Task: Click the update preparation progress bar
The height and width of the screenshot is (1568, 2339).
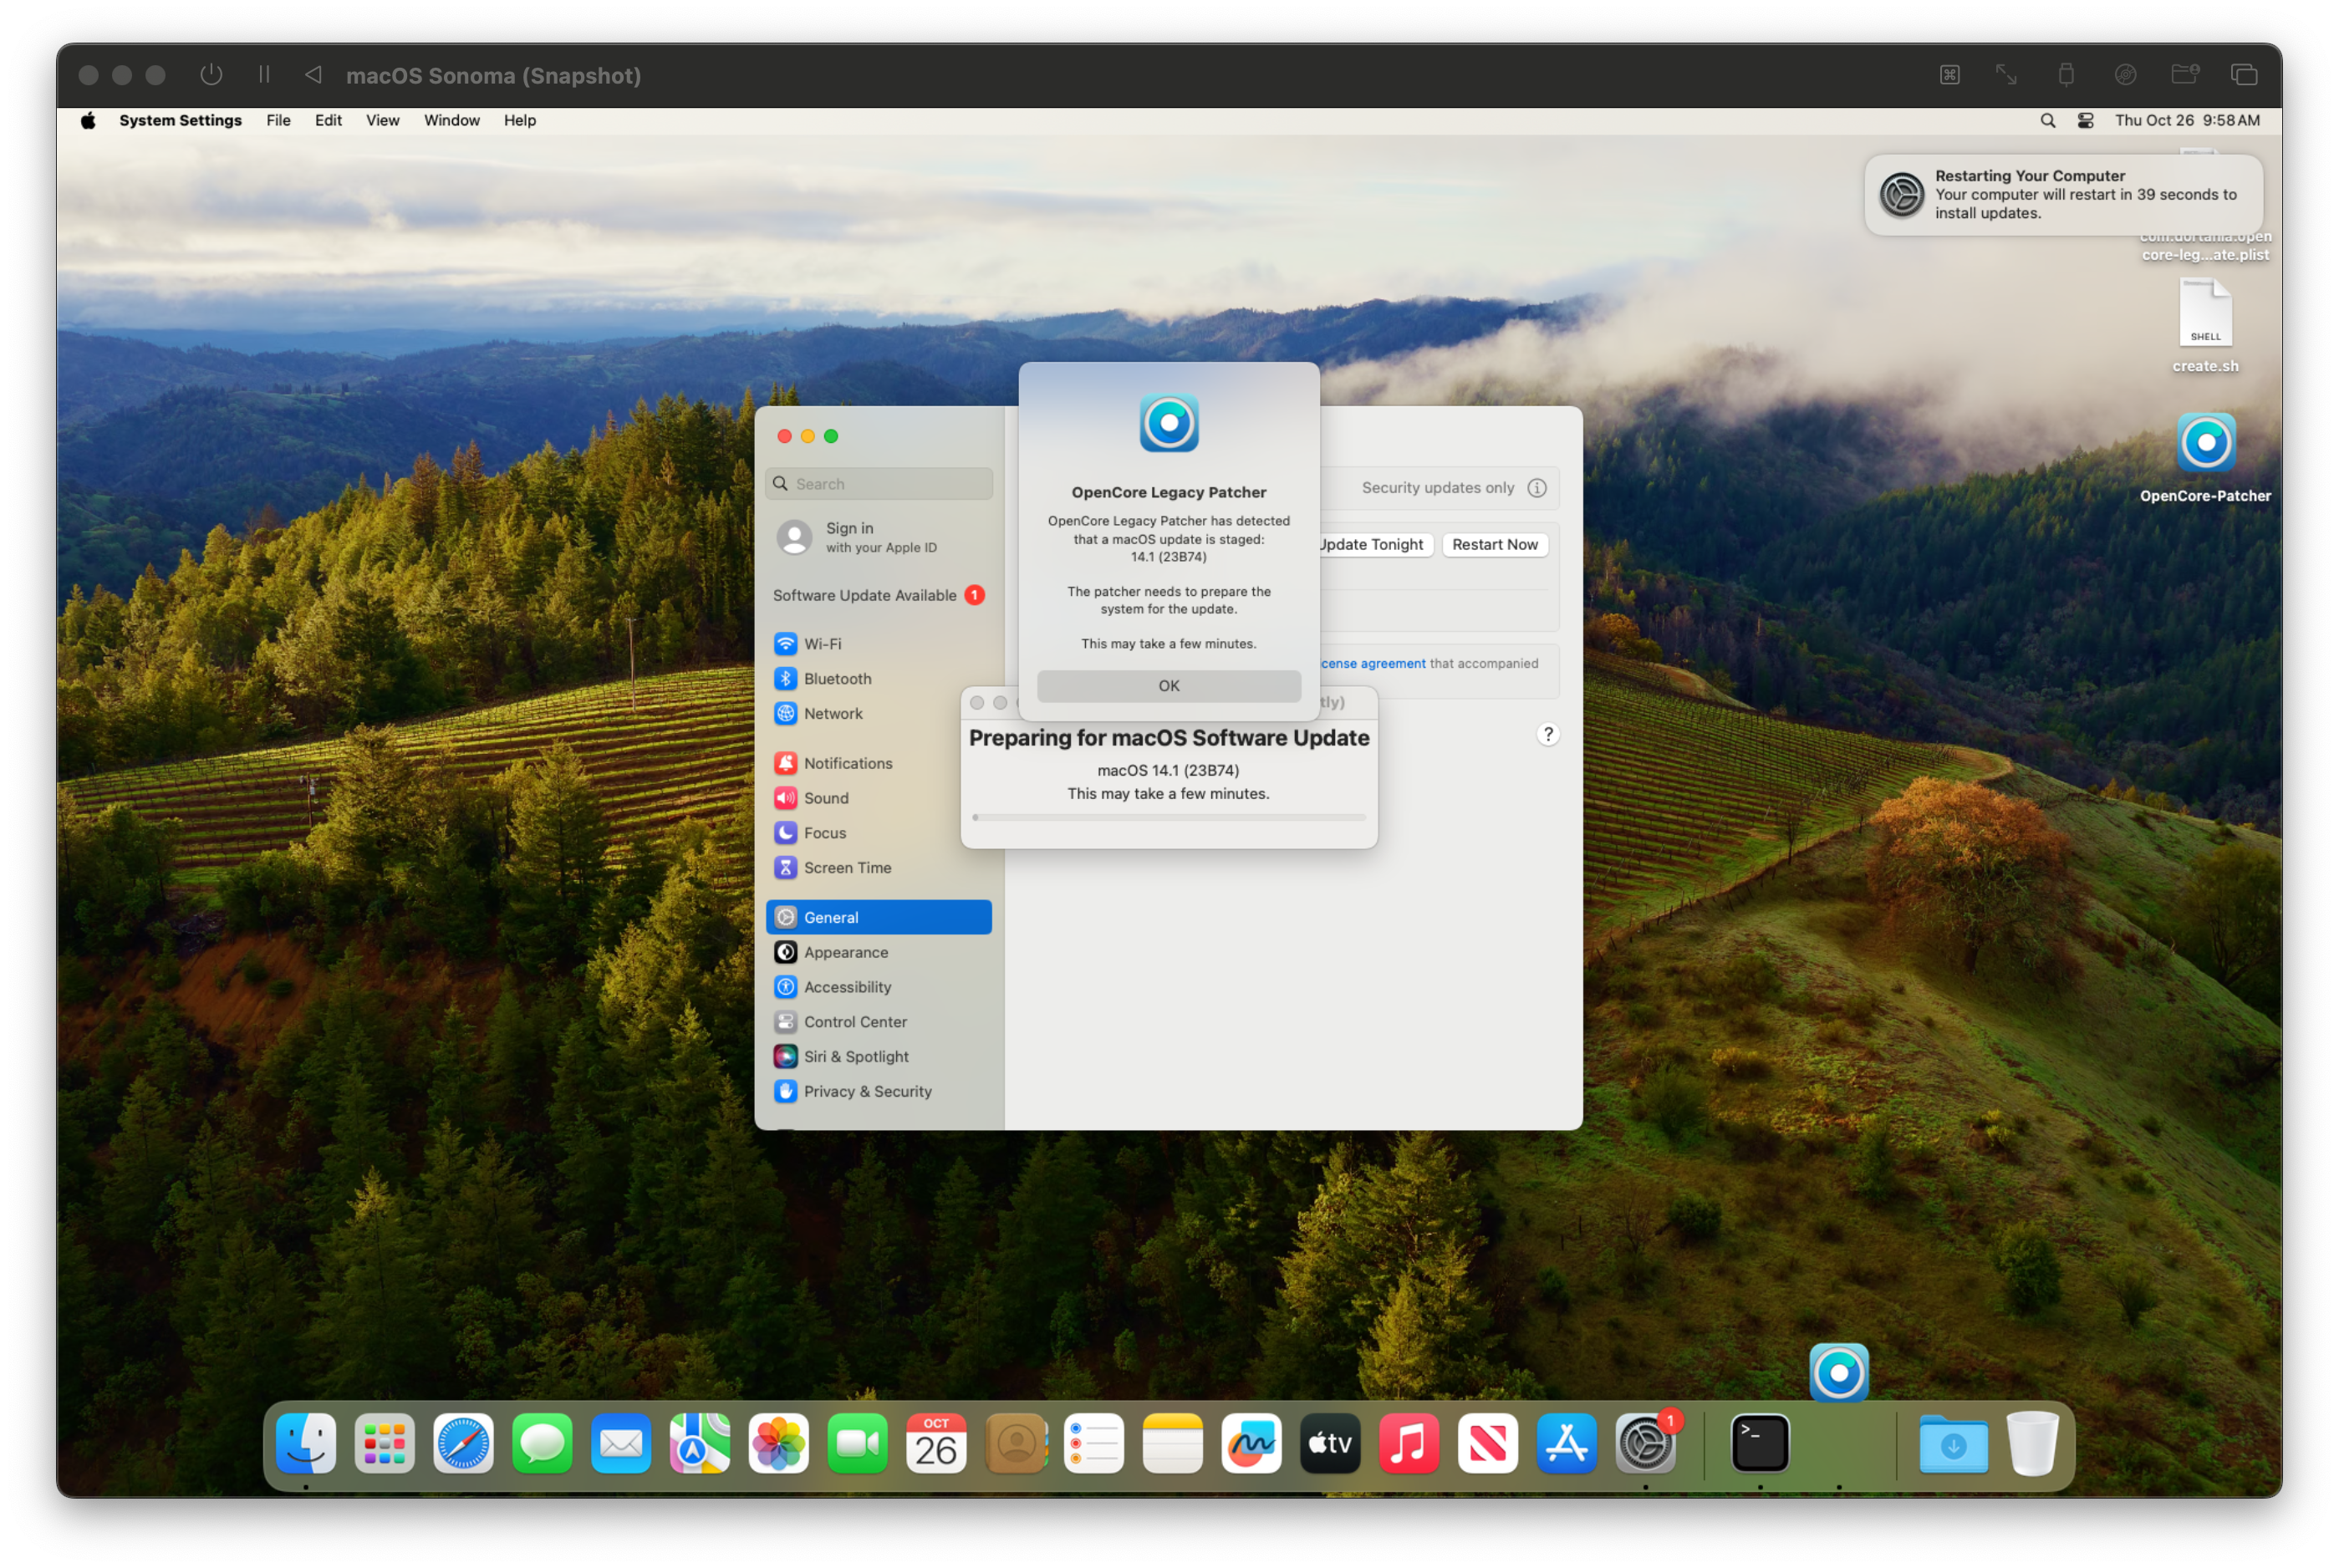Action: (1169, 818)
